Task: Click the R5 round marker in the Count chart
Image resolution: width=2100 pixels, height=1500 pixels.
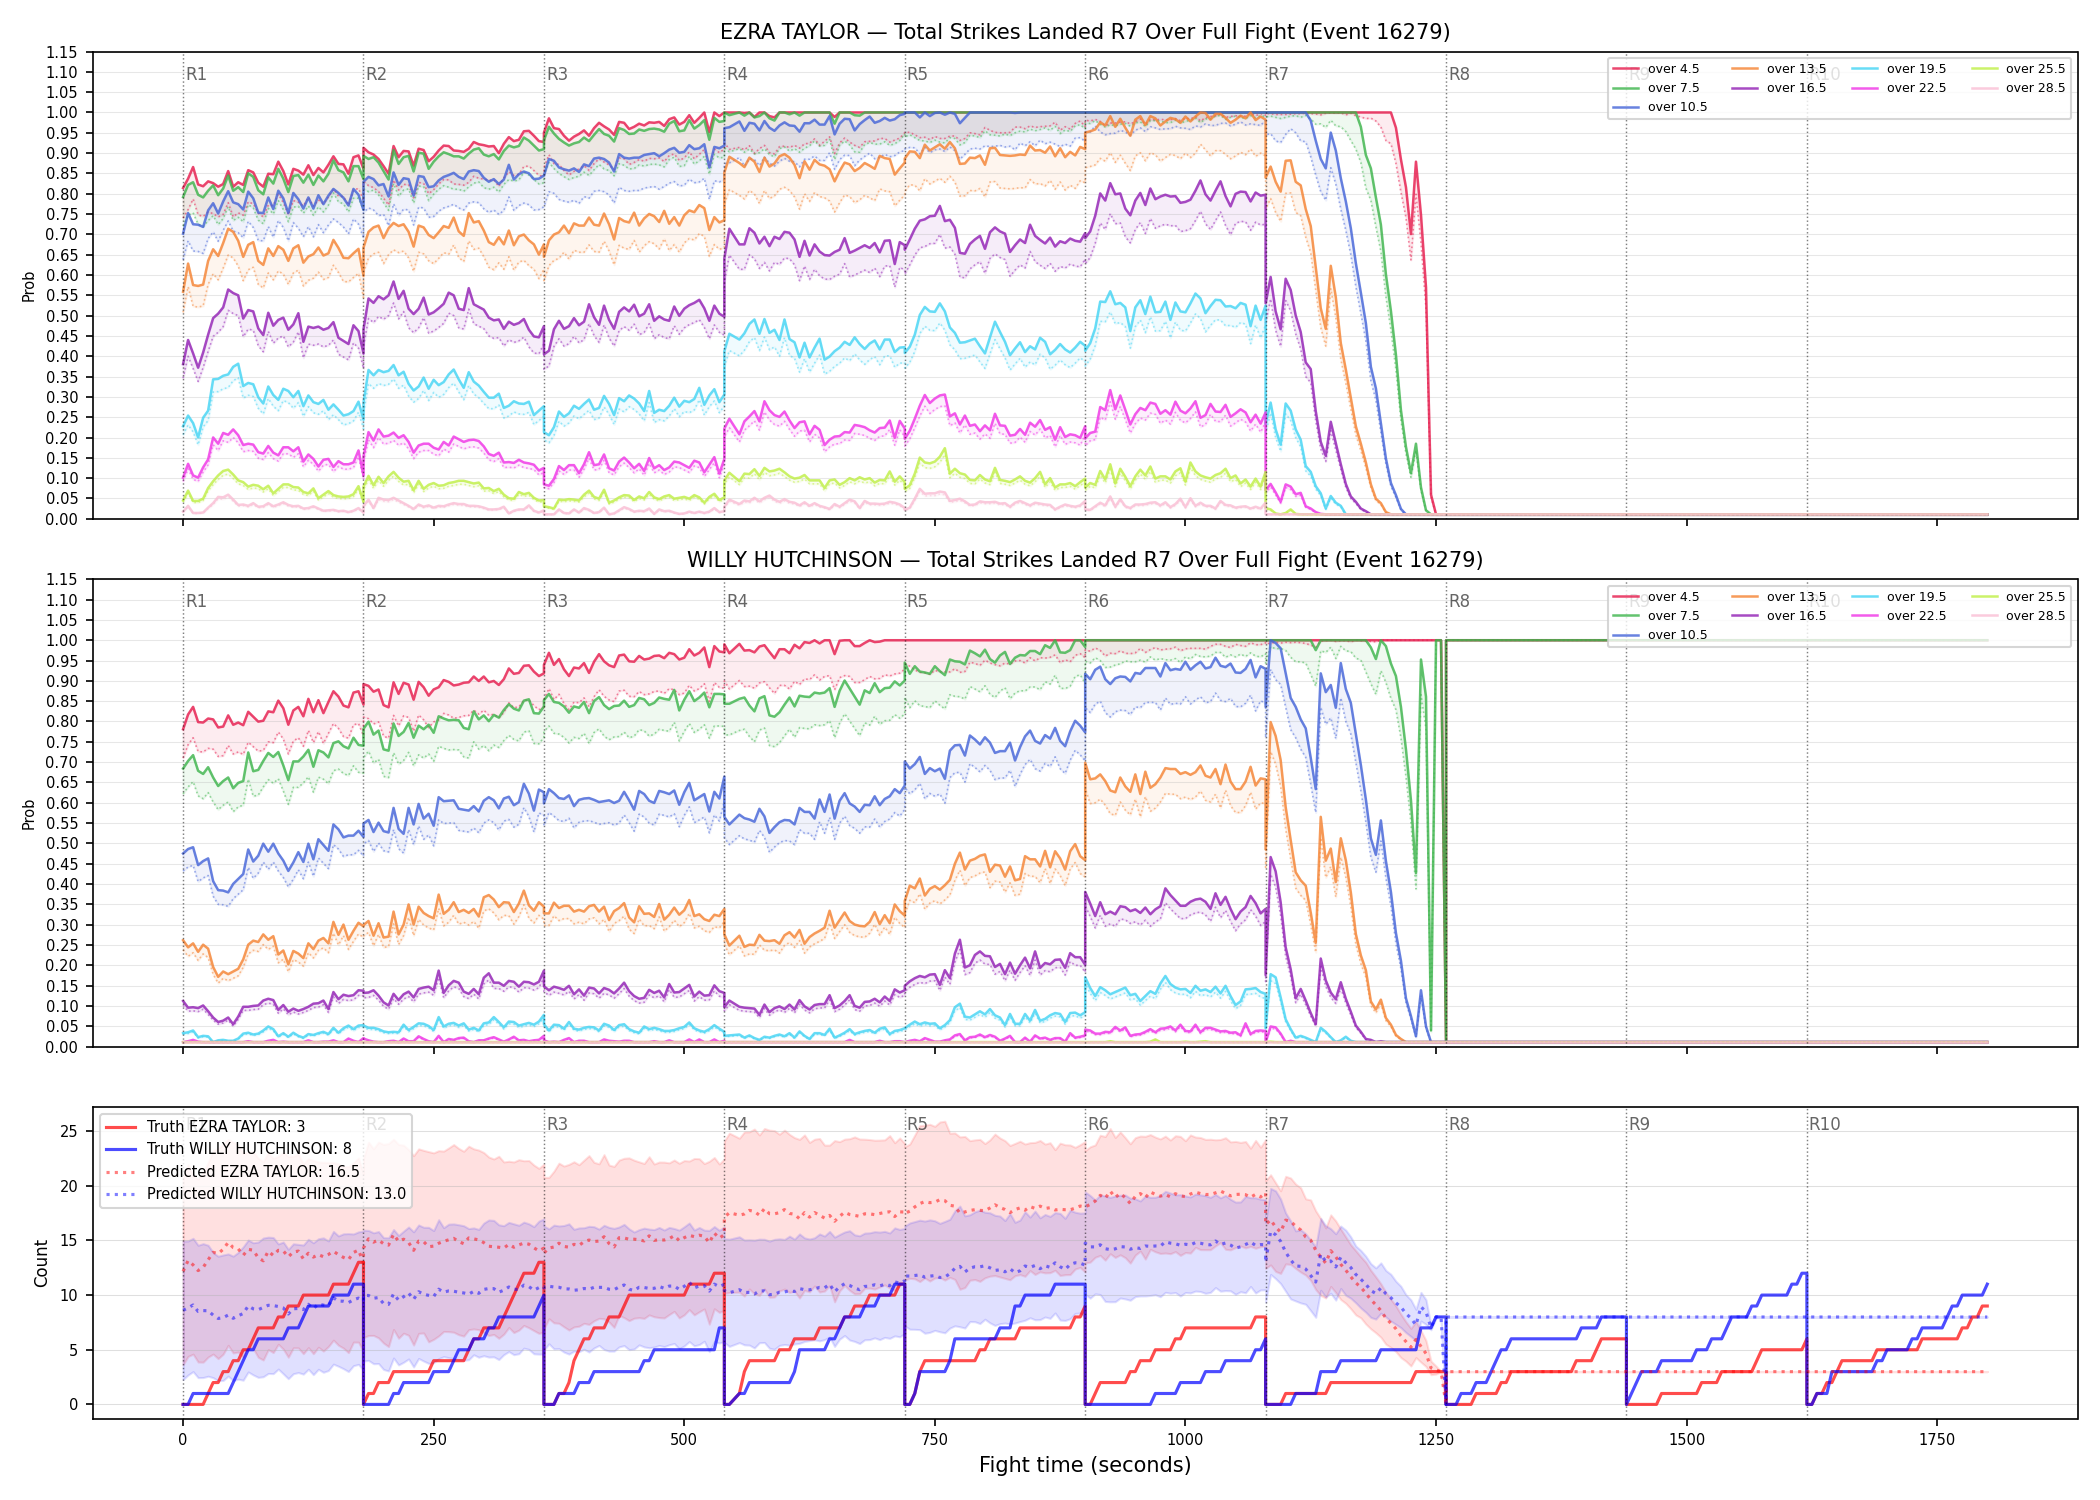Action: [917, 1124]
